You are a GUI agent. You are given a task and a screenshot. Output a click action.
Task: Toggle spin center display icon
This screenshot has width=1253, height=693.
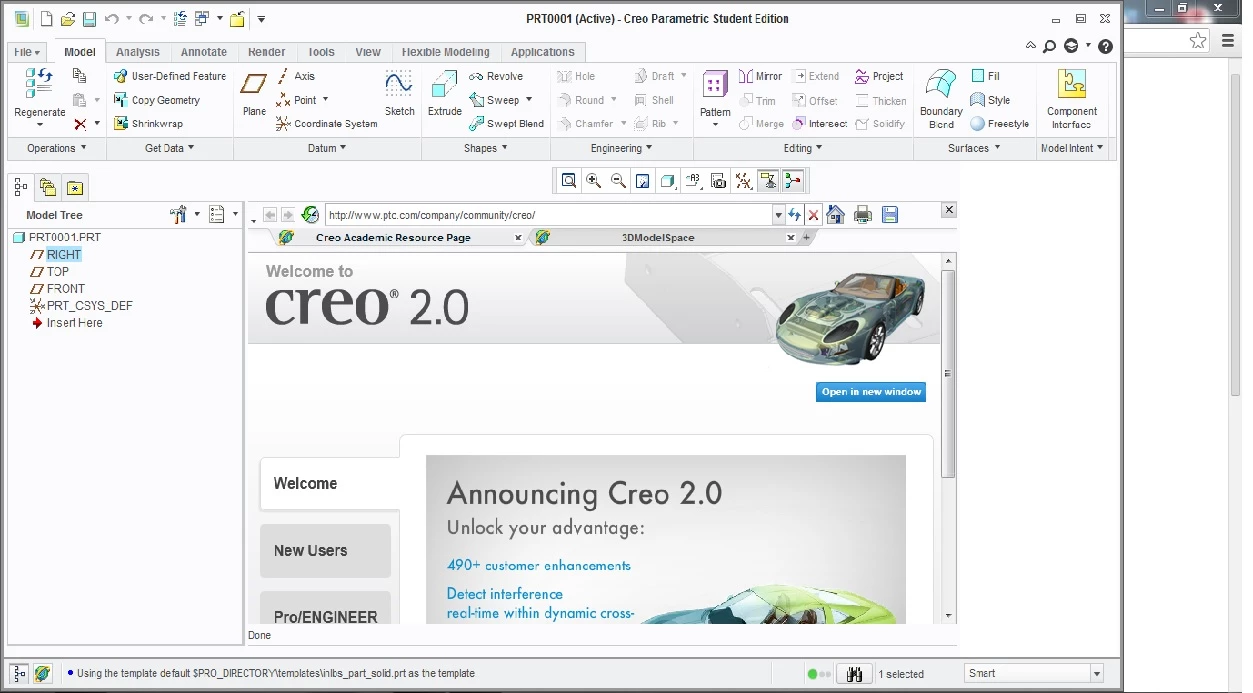tap(794, 181)
